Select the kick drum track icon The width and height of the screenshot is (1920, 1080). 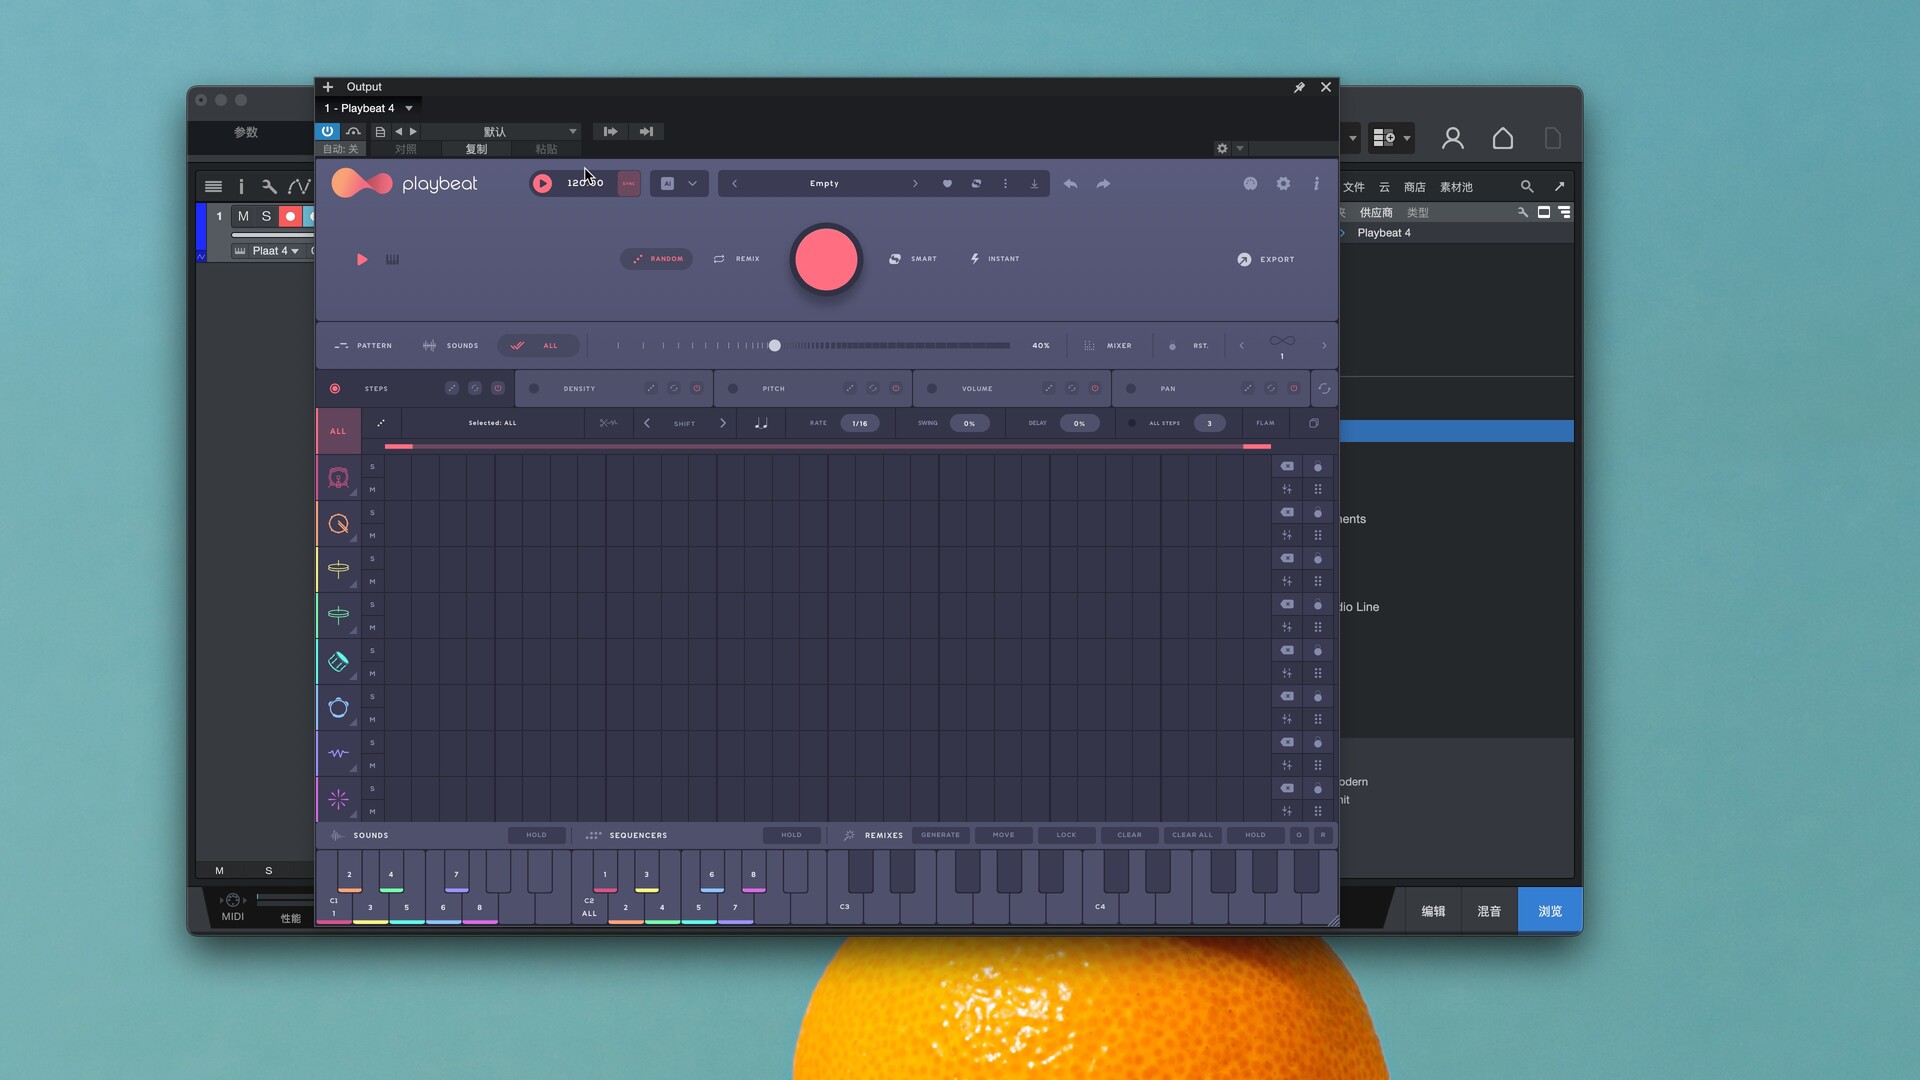click(x=338, y=478)
